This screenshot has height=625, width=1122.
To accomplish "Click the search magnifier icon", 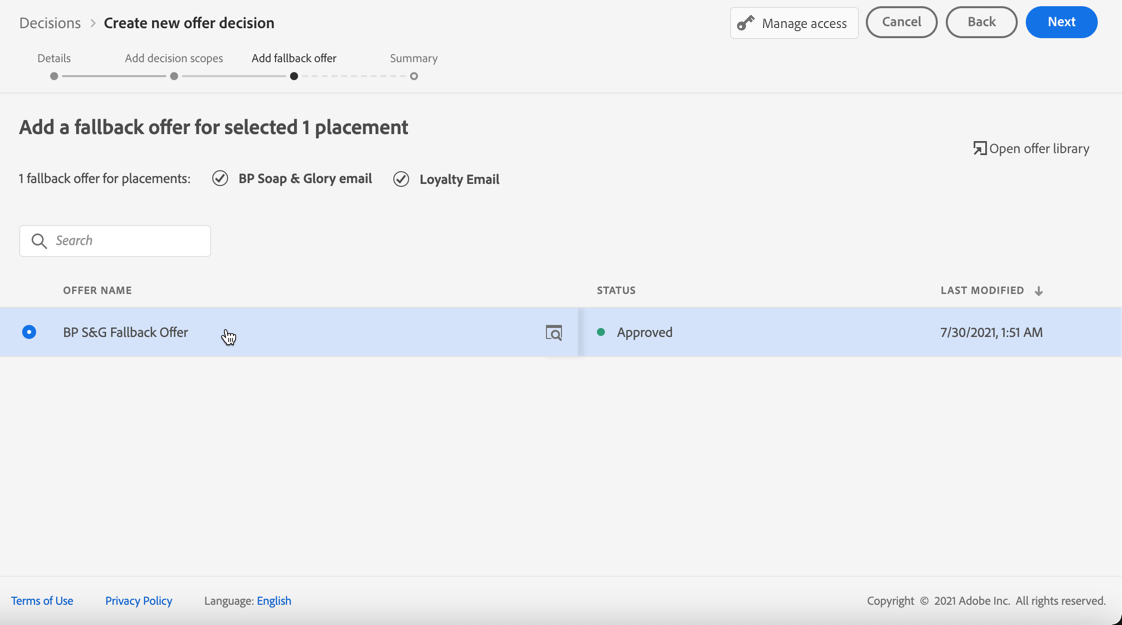I will 39,241.
